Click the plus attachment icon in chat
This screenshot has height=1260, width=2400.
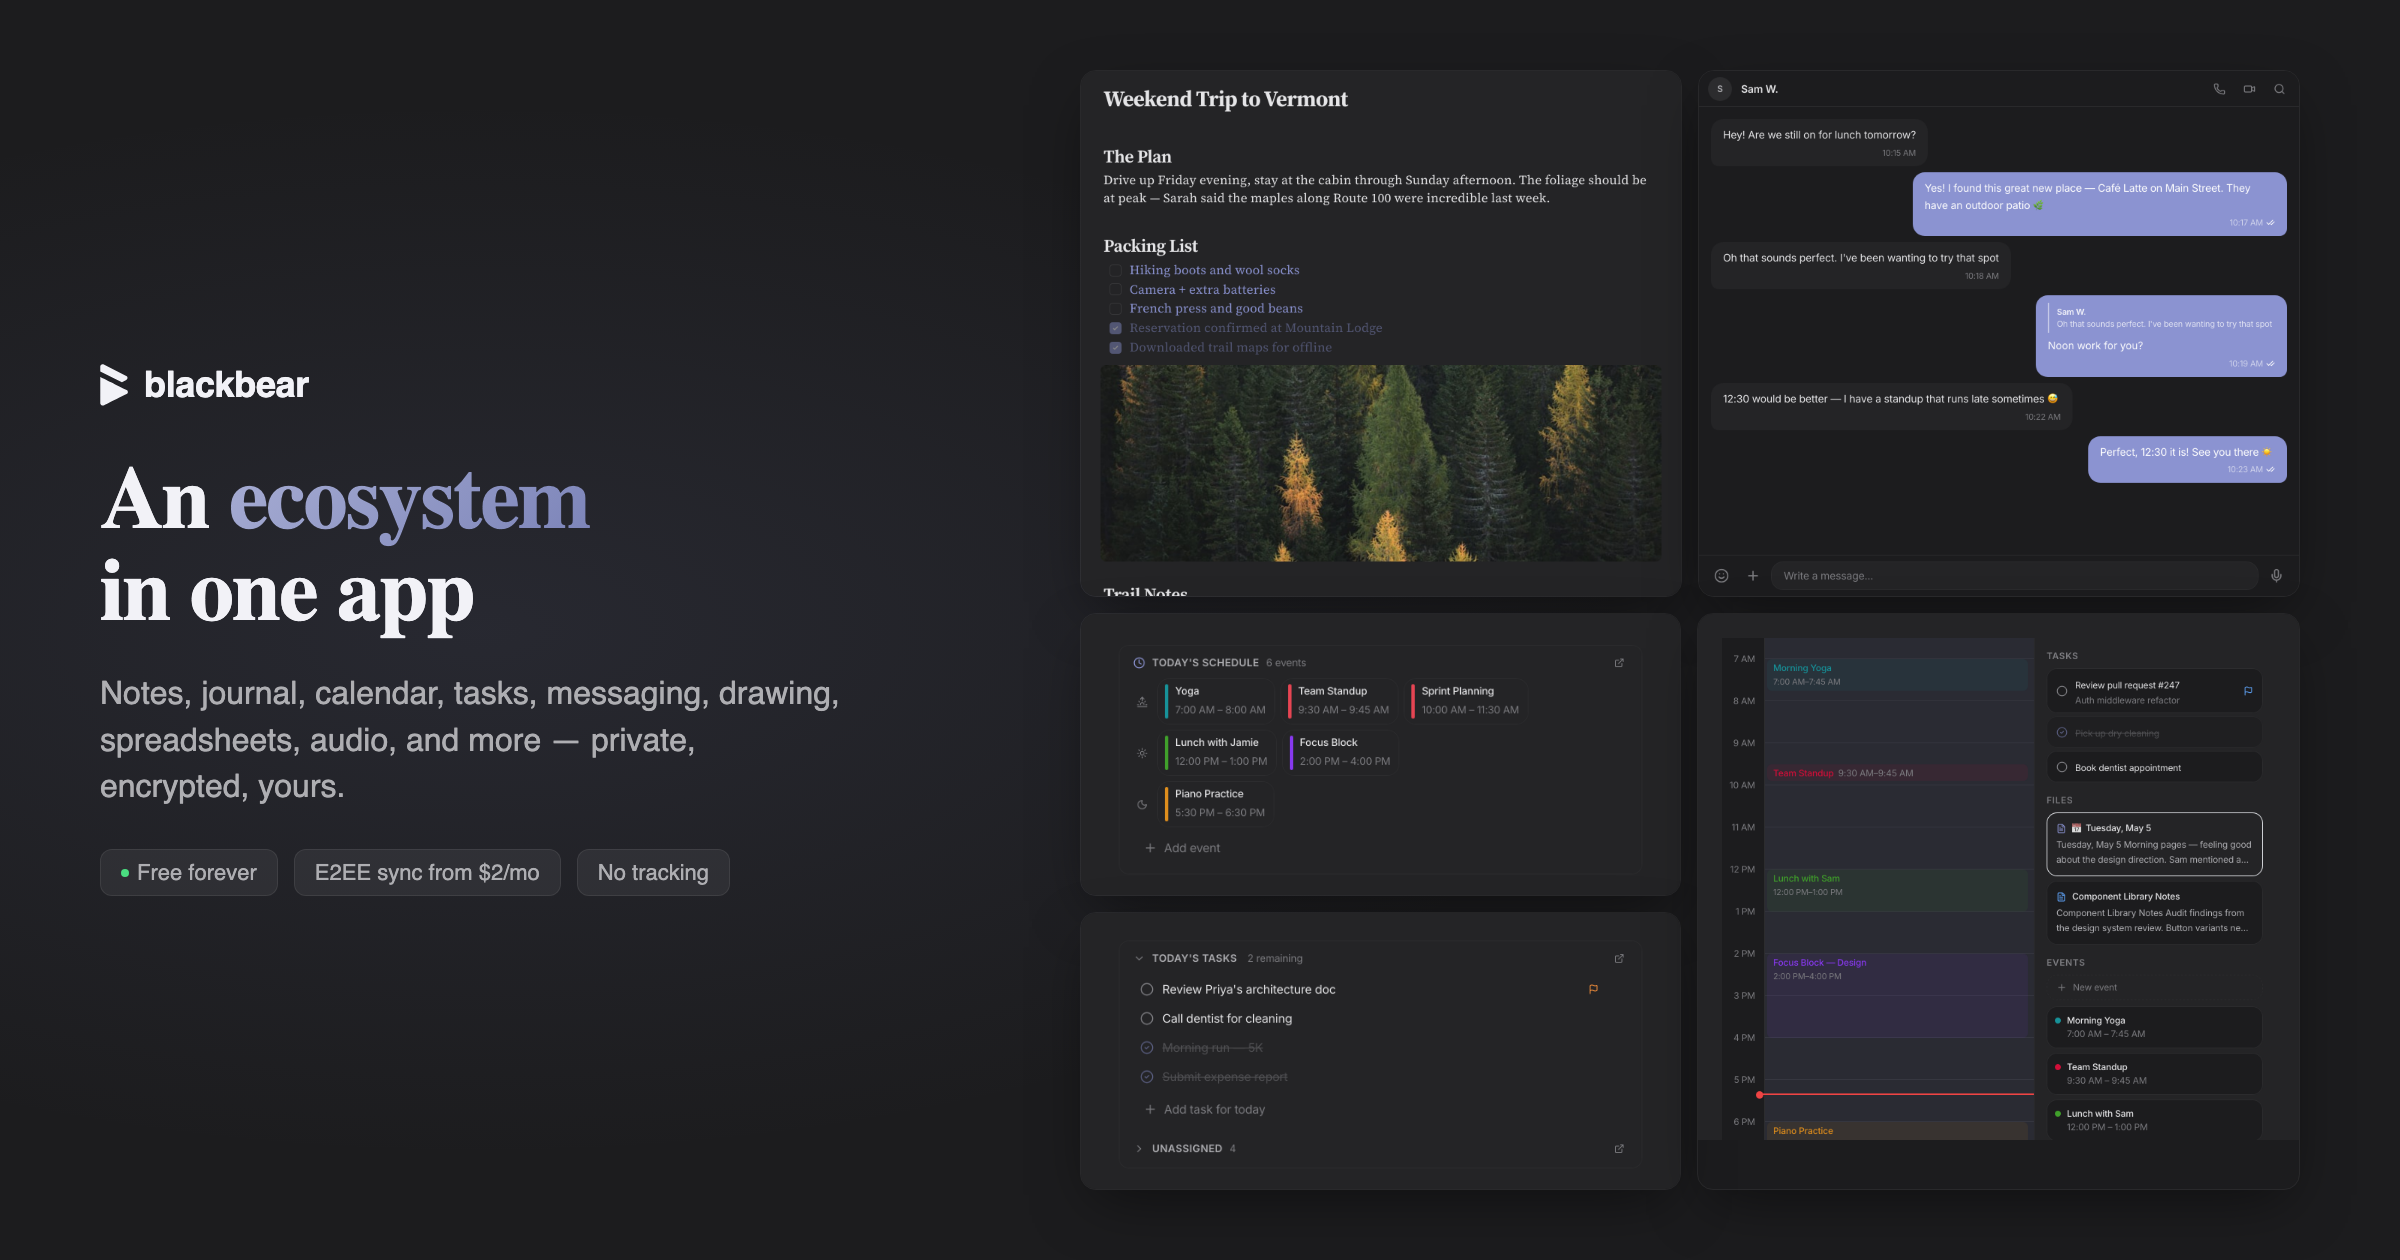point(1752,576)
